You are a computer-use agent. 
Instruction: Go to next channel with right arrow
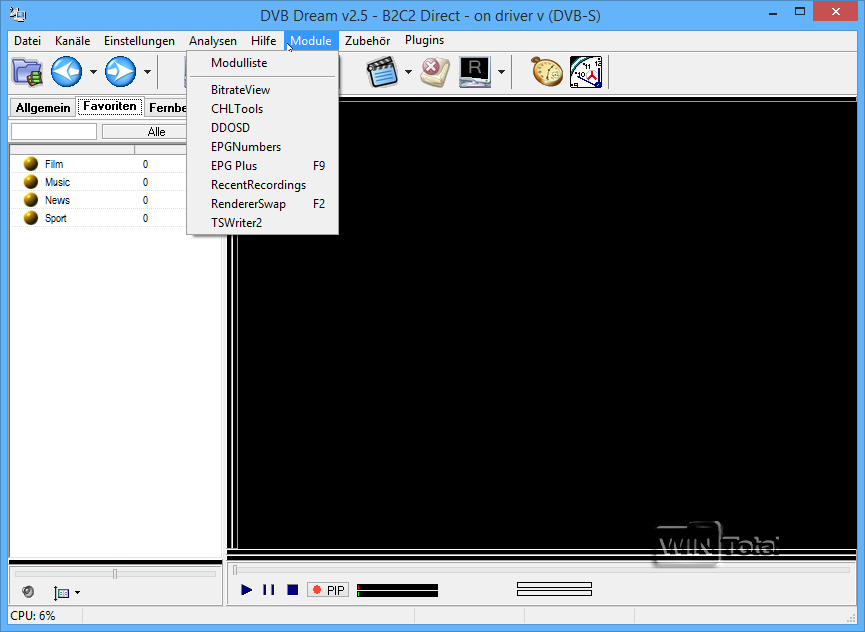click(x=120, y=72)
